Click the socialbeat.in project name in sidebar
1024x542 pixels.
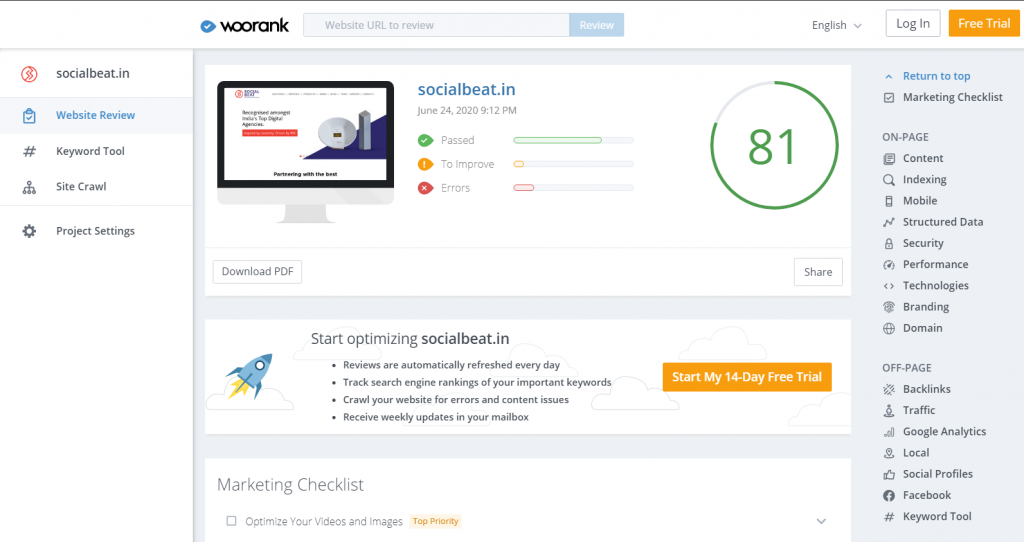[93, 74]
